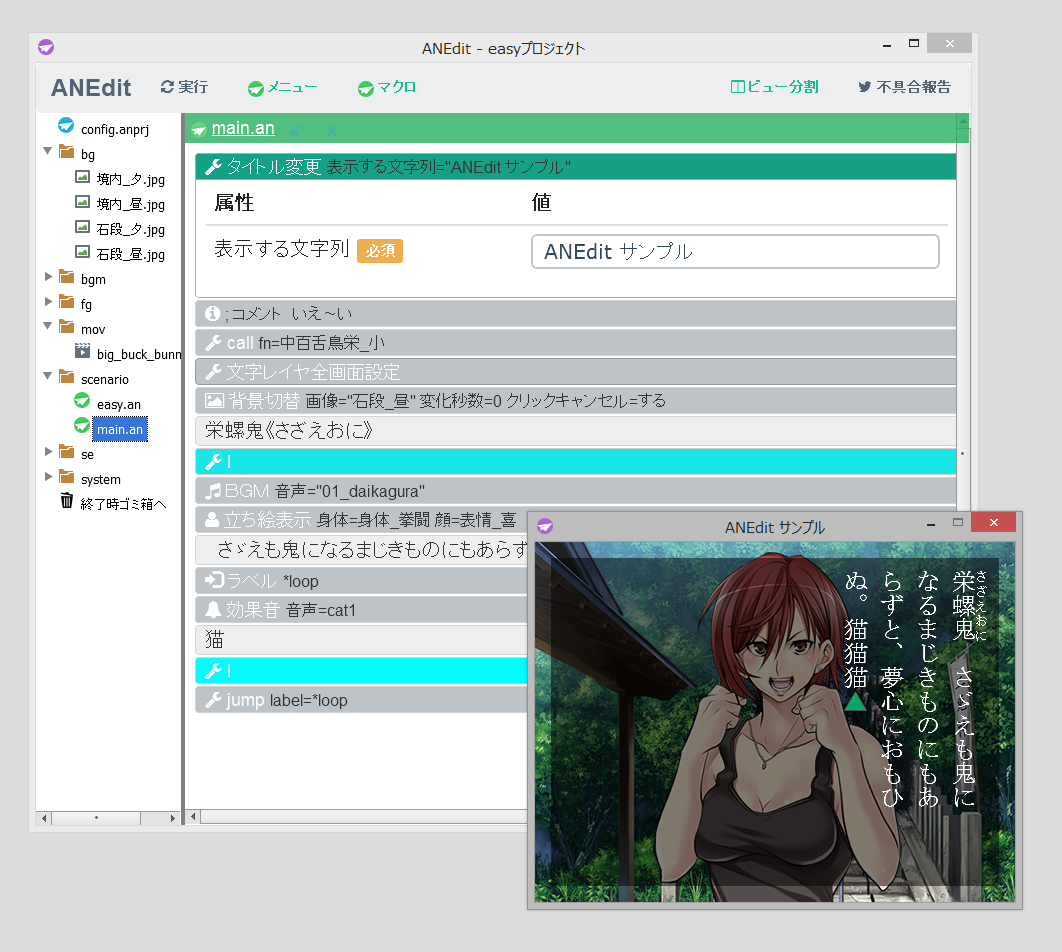The height and width of the screenshot is (952, 1062).
Task: Expand the fg folder
Action: pyautogui.click(x=48, y=301)
